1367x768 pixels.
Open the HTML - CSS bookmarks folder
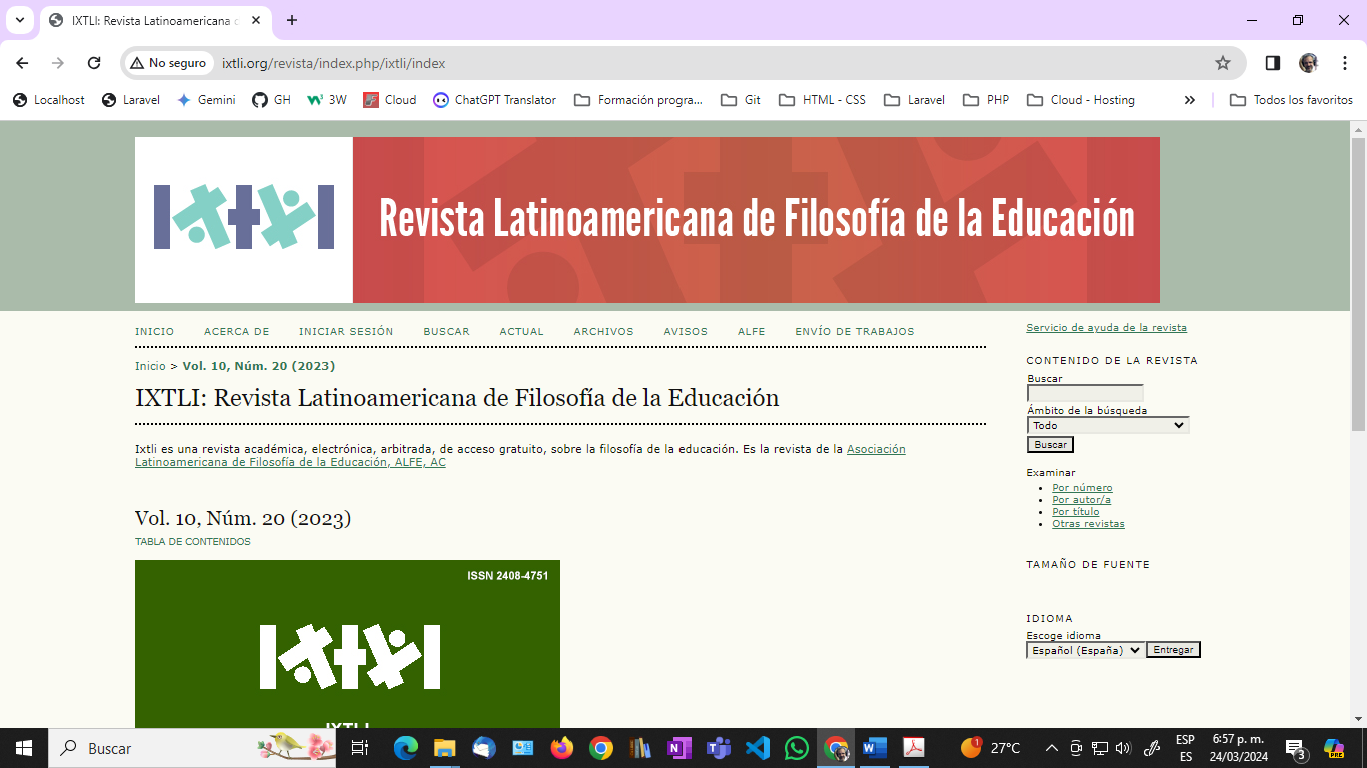(x=823, y=100)
